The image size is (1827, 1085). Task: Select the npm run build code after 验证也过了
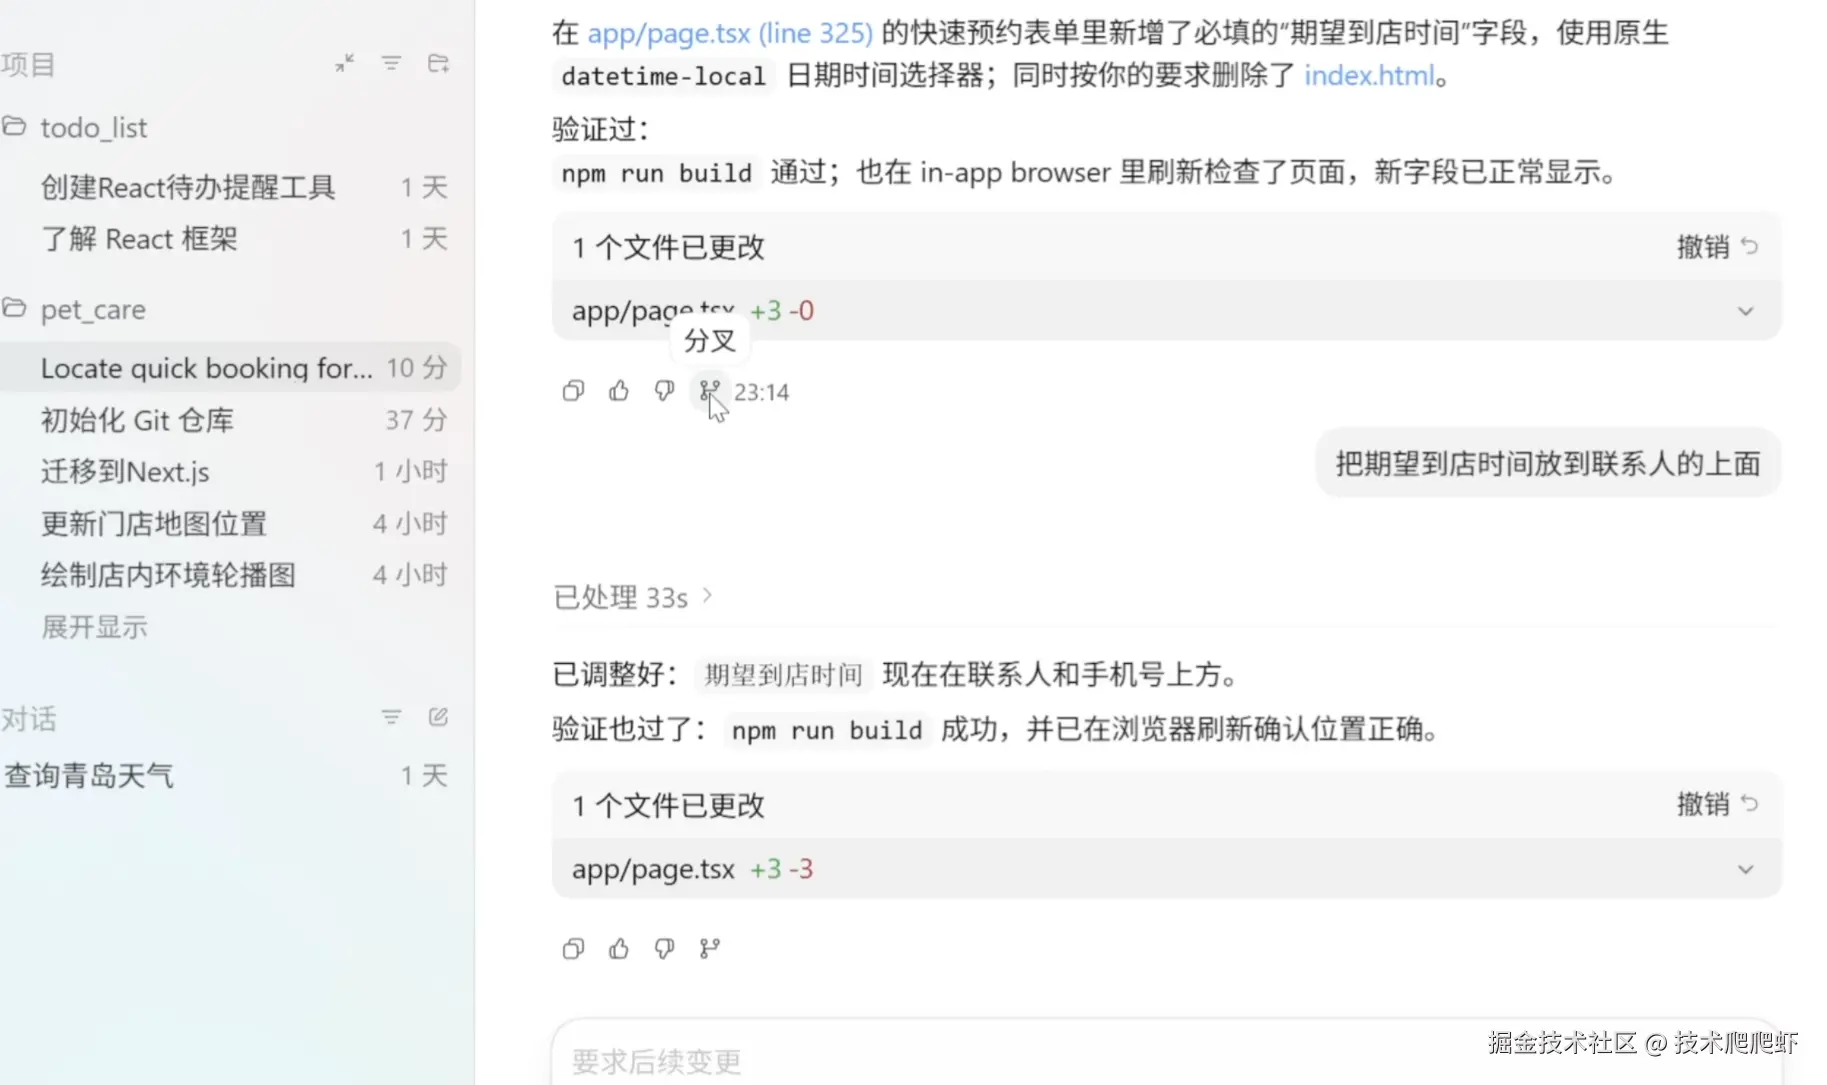[827, 730]
